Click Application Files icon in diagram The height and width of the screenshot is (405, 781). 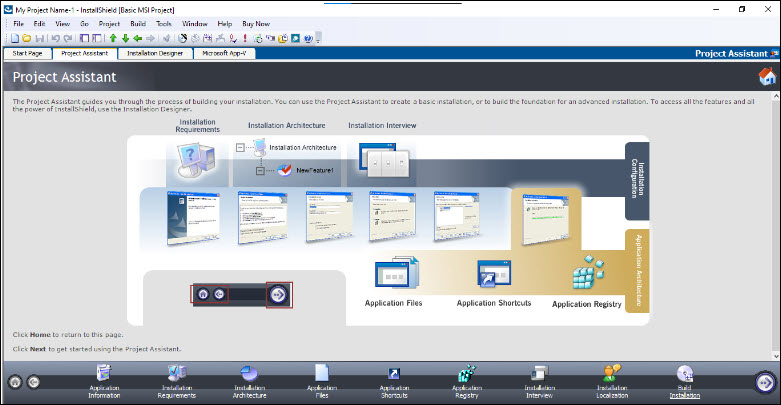[x=396, y=273]
